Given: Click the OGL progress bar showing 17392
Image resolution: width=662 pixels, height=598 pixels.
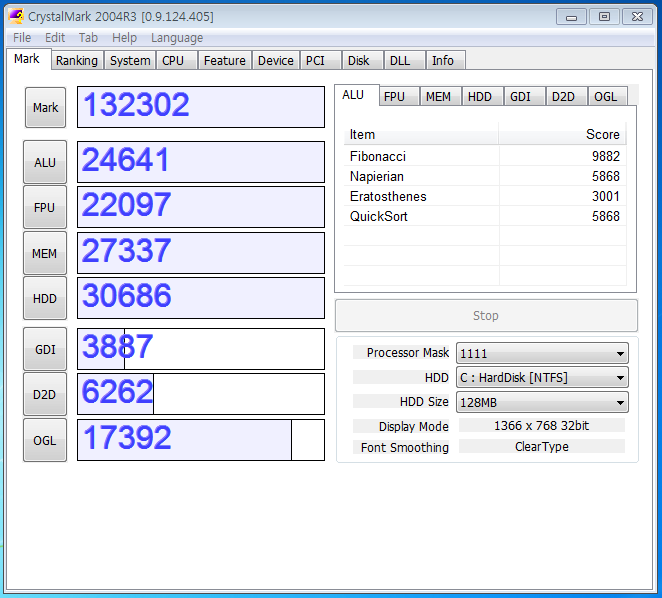Looking at the screenshot, I should 201,440.
